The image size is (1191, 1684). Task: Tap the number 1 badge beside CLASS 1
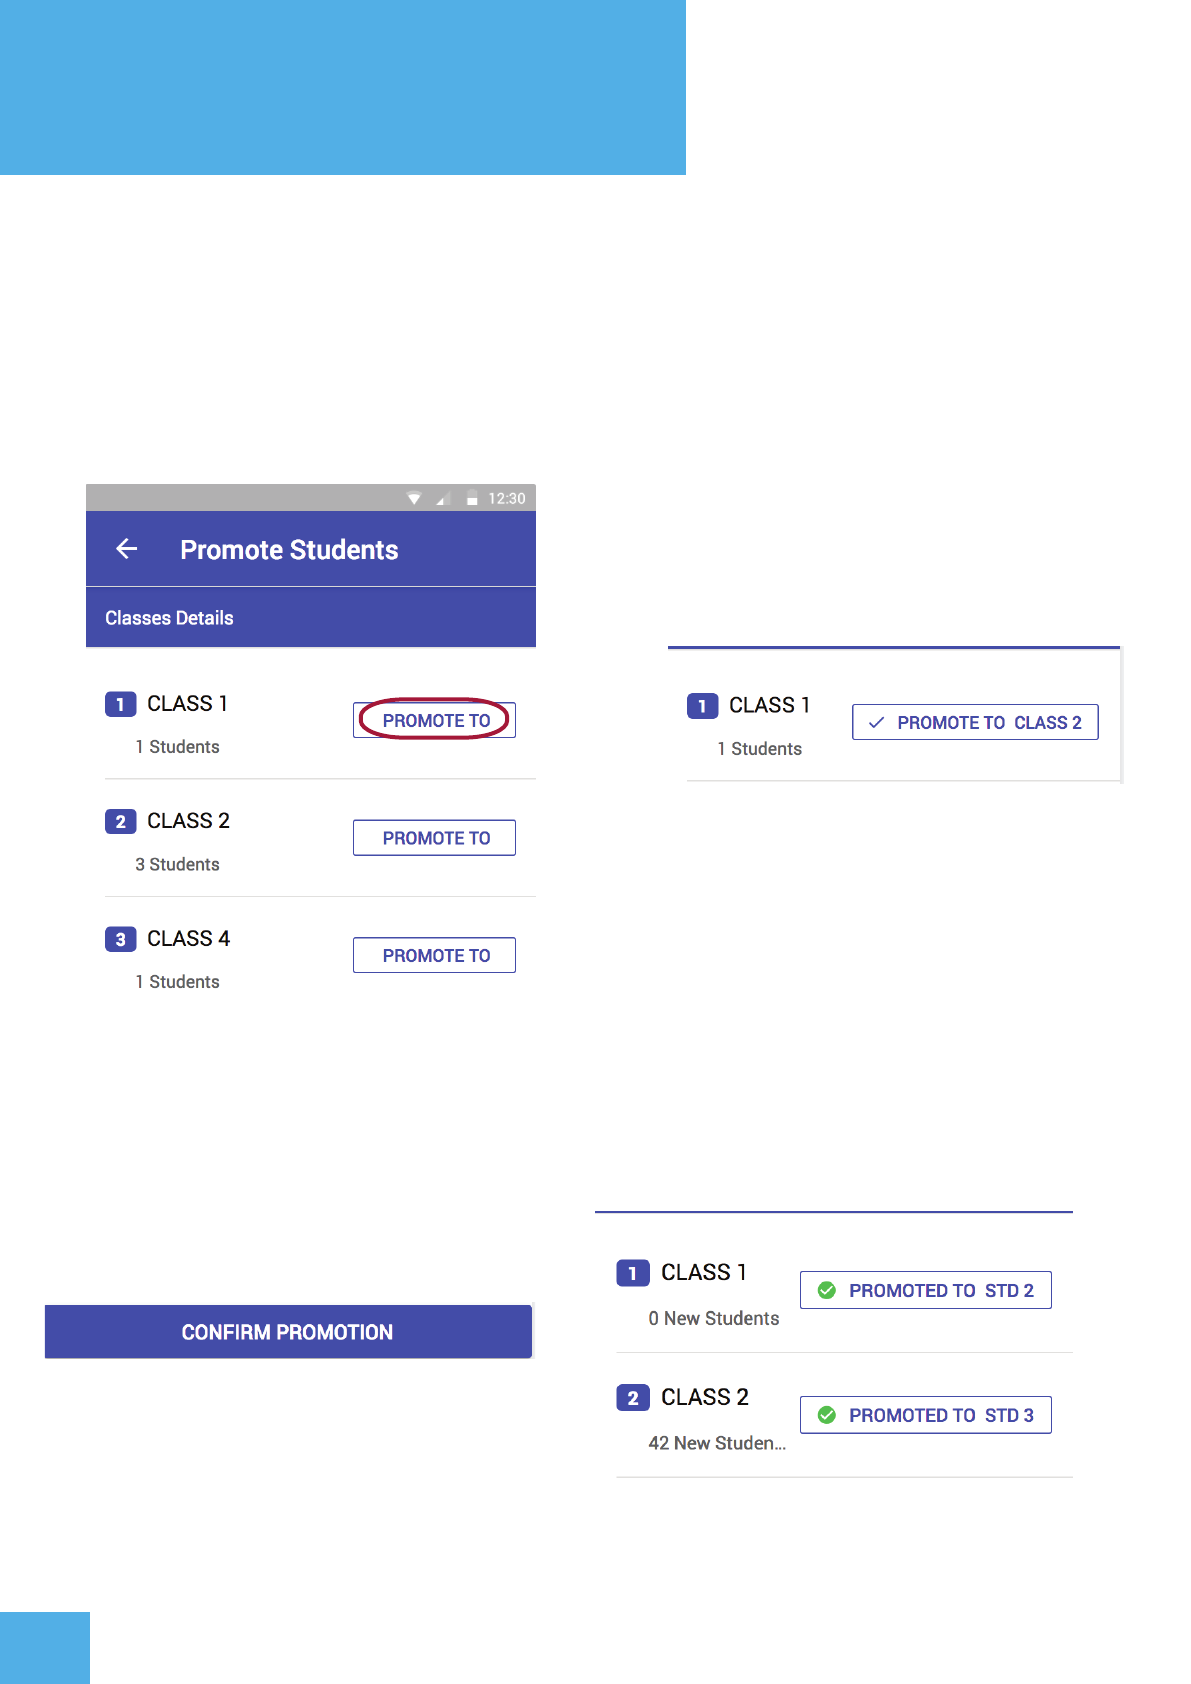[120, 704]
